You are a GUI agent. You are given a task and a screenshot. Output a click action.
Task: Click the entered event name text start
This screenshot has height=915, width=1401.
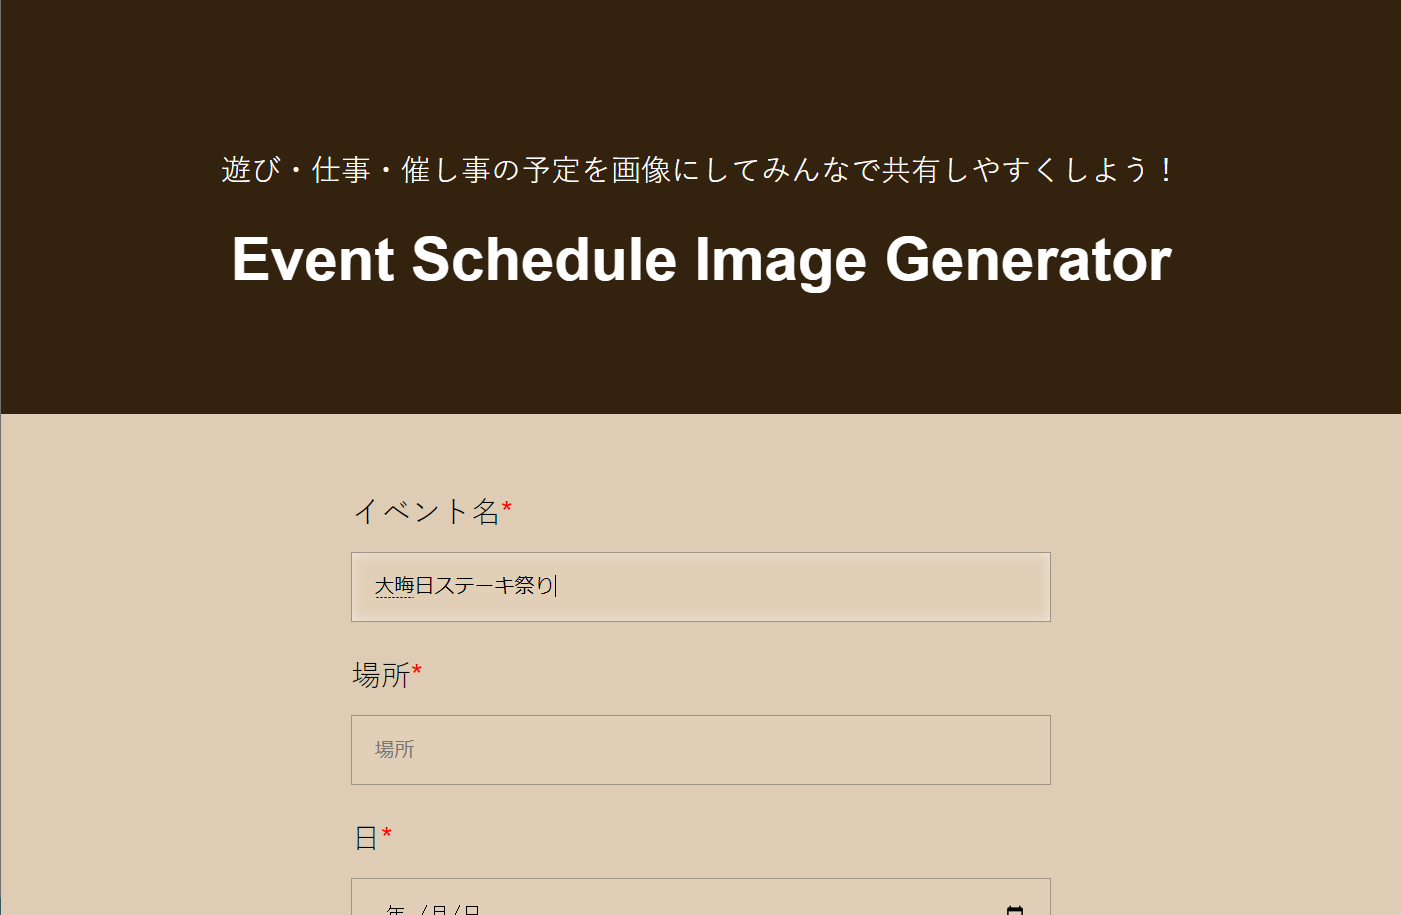tap(378, 587)
